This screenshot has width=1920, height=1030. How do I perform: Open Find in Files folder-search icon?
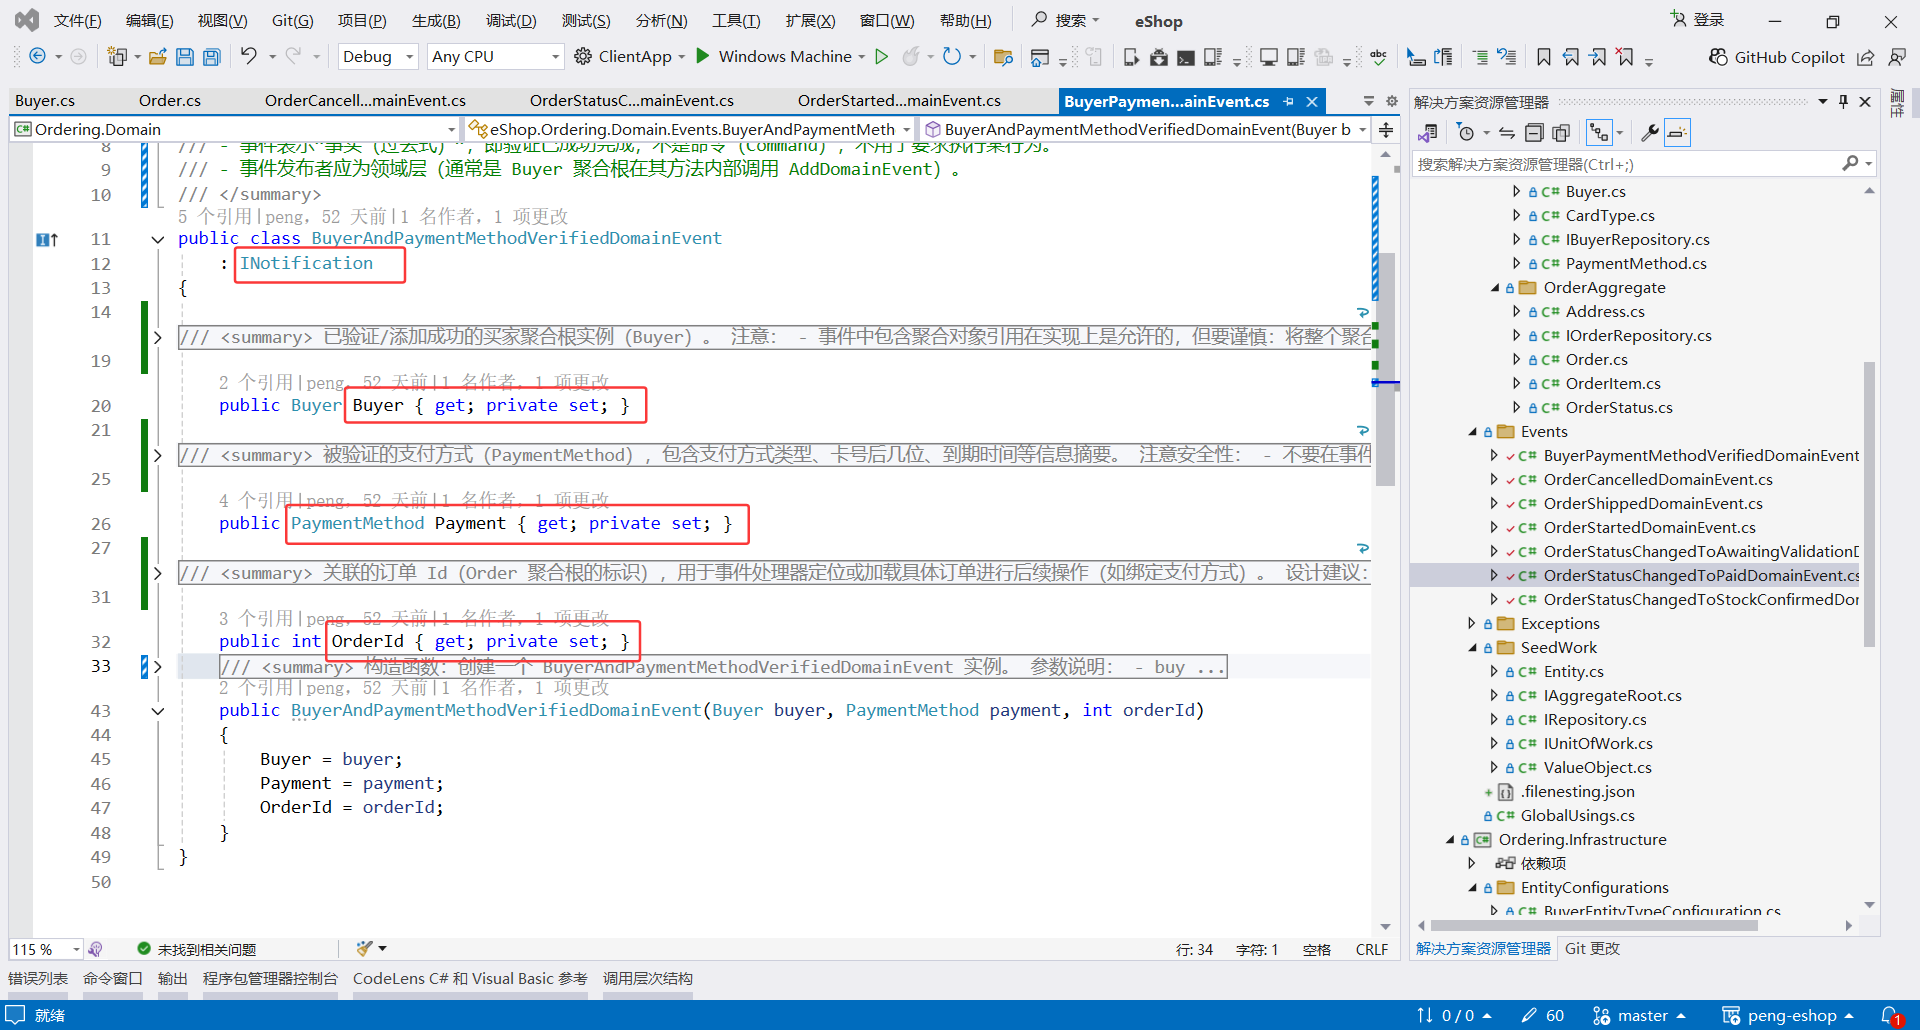point(1003,57)
